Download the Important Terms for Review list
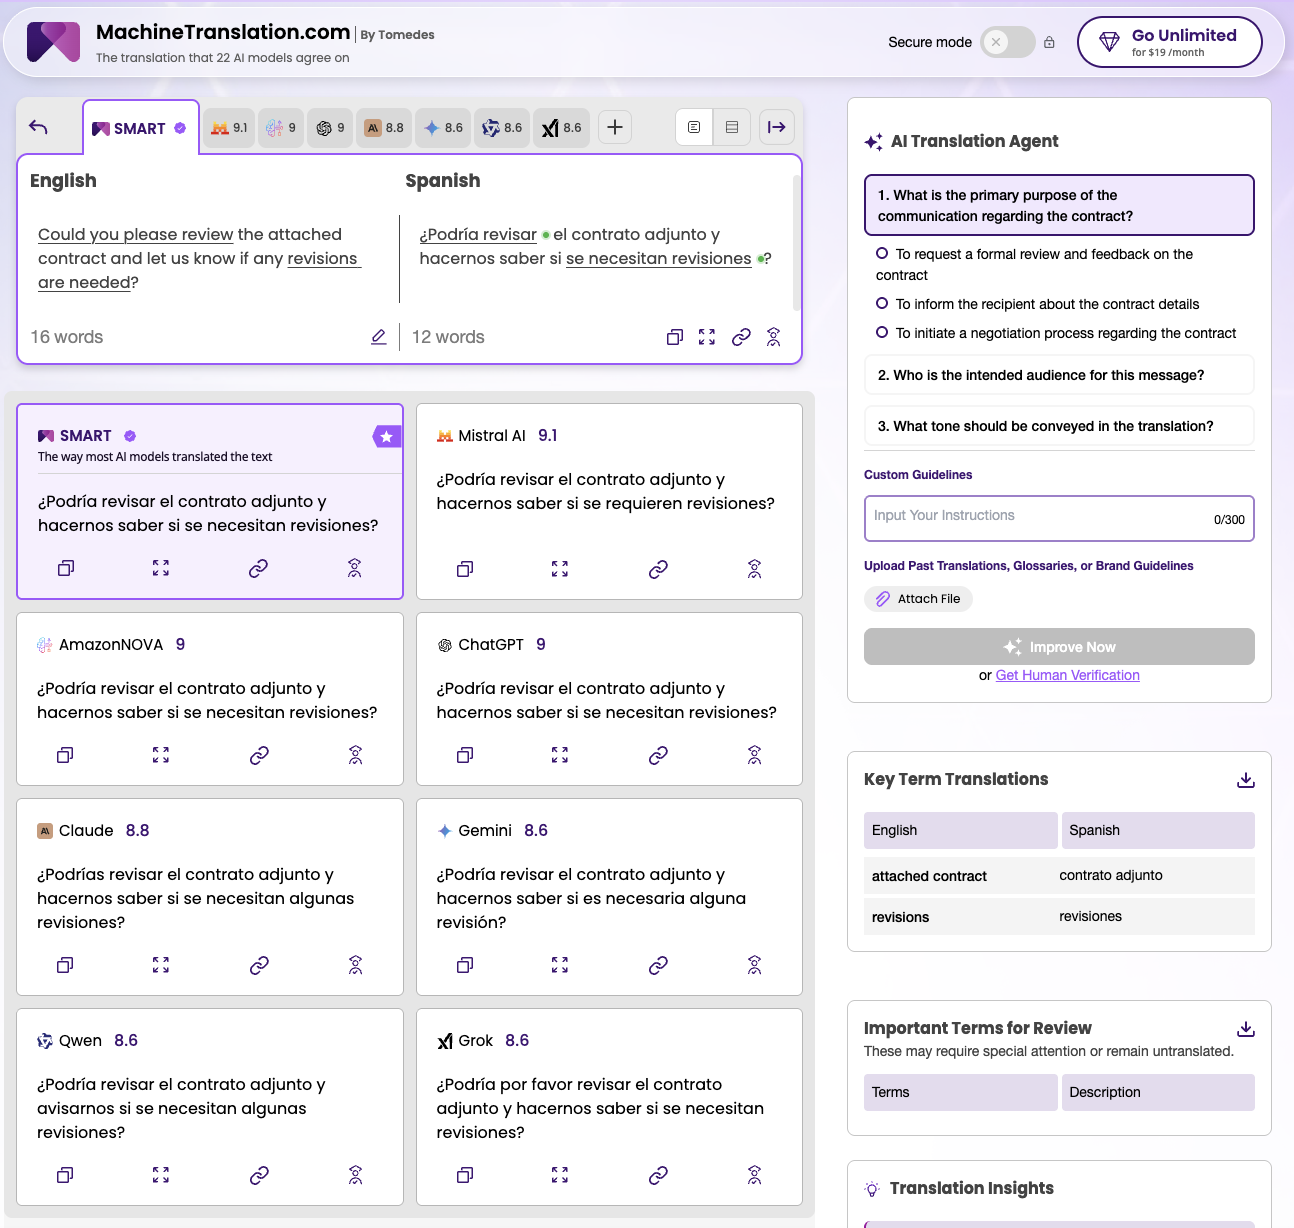 click(1245, 1029)
